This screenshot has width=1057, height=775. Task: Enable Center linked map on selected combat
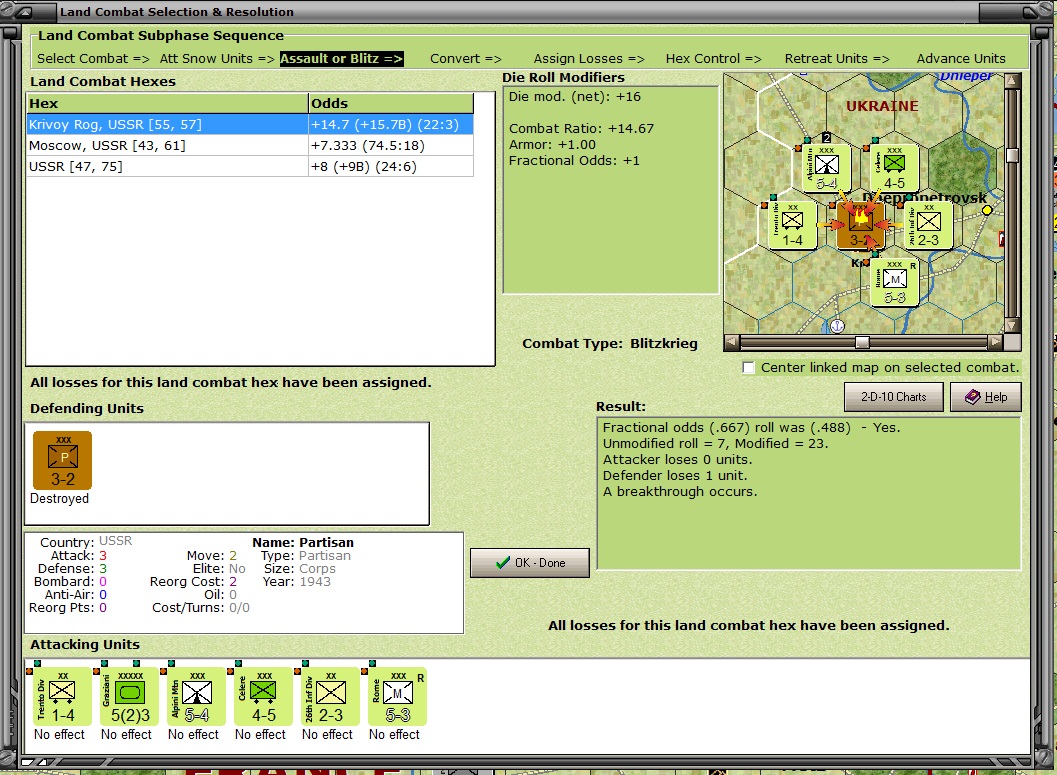click(748, 367)
